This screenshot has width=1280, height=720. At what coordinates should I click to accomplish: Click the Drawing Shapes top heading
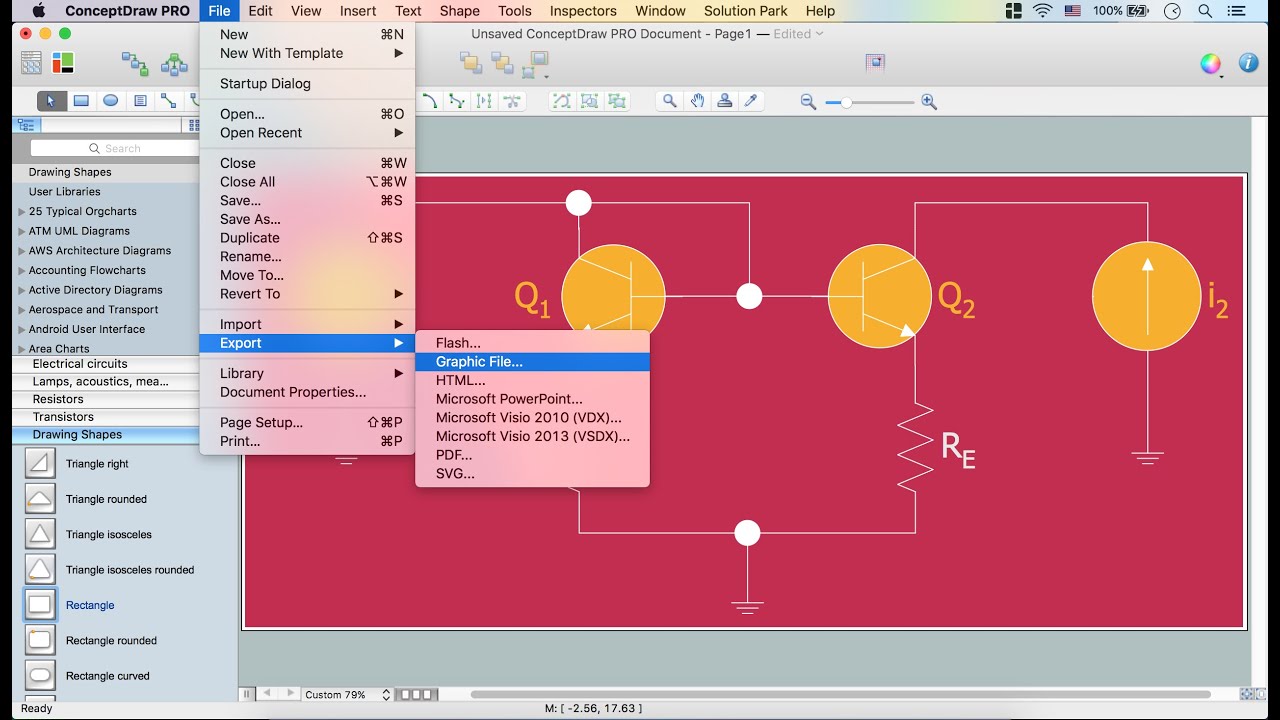70,172
